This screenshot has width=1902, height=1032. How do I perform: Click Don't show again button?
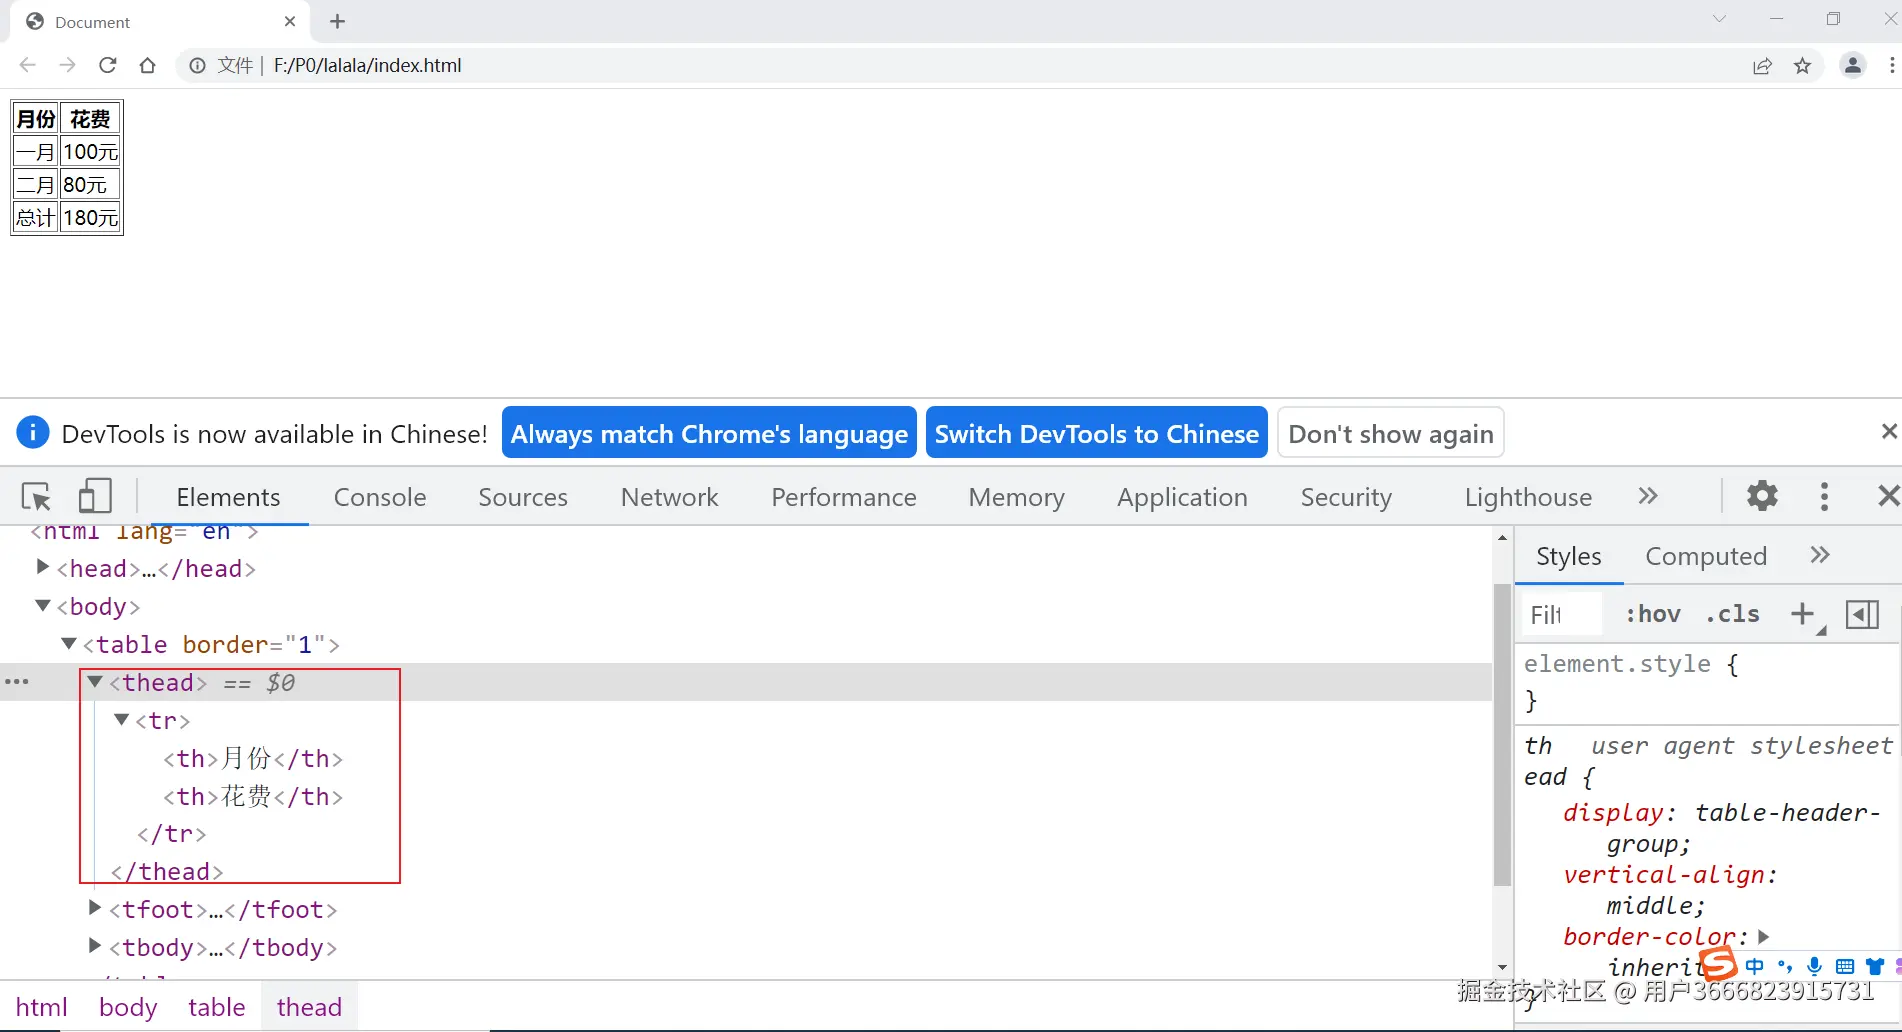[x=1390, y=434]
